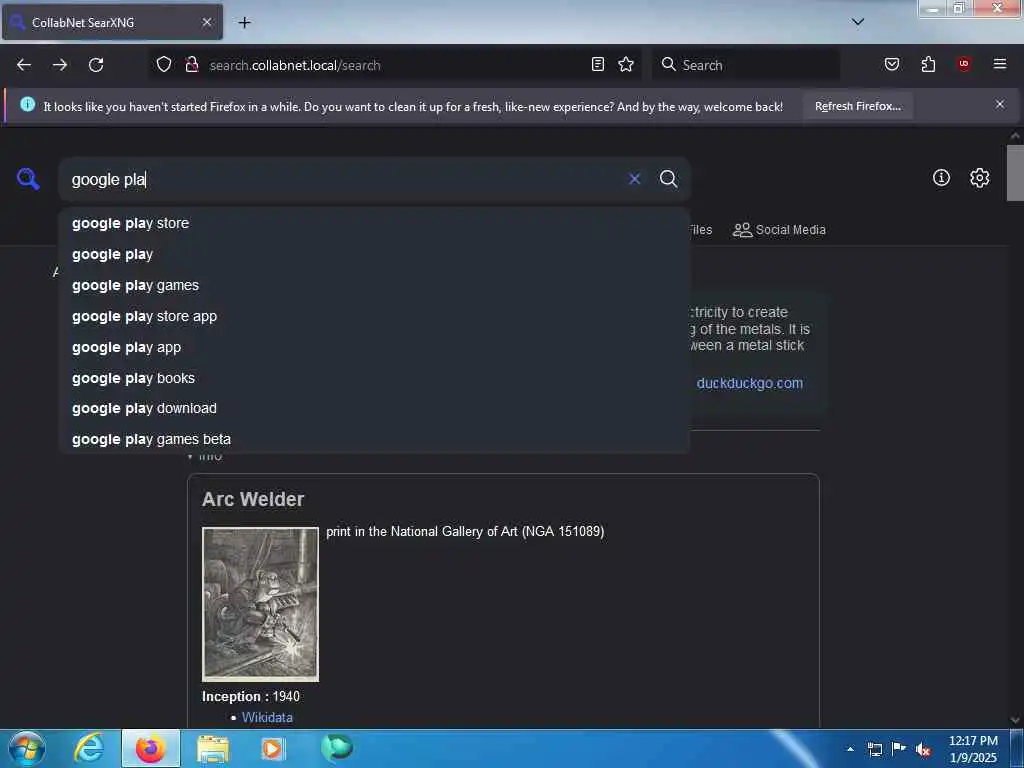1024x768 pixels.
Task: Open the green globe taskbar application
Action: click(337, 748)
